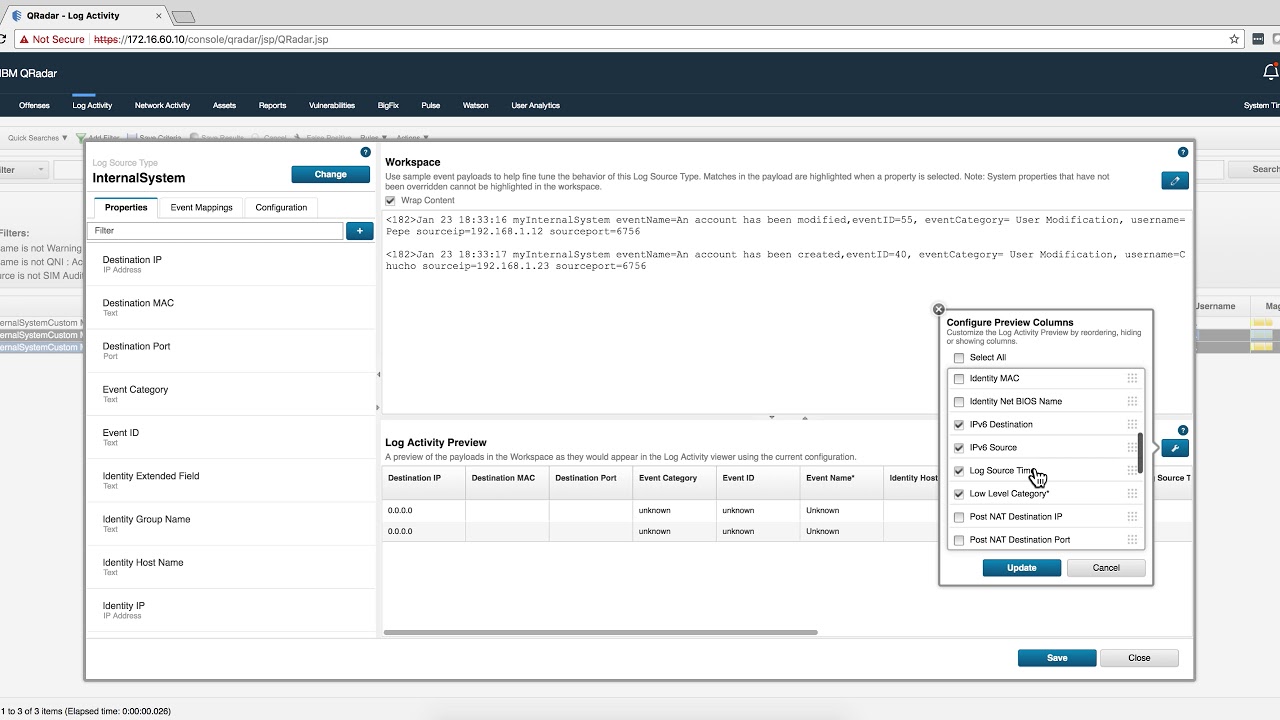Select the Identity Host Name property
This screenshot has height=720, width=1280.
click(x=230, y=566)
